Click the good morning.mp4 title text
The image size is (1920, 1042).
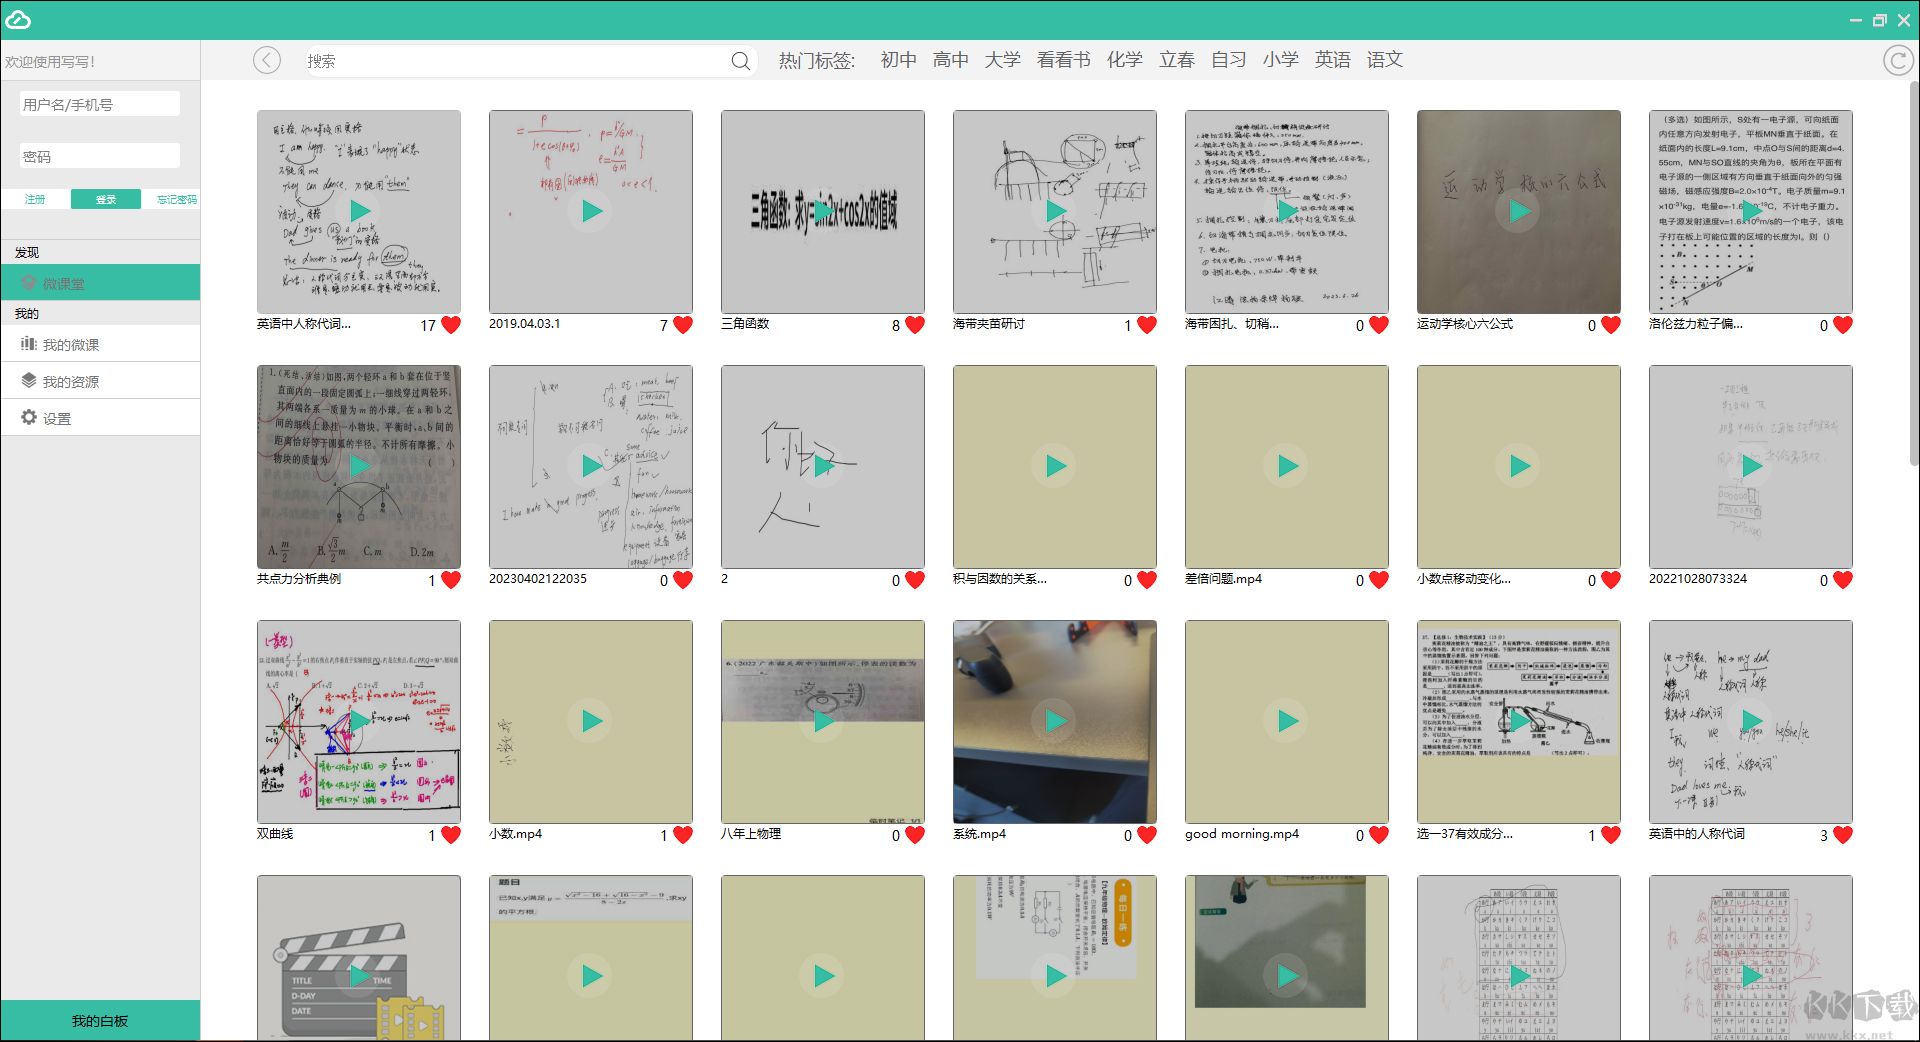click(1242, 834)
